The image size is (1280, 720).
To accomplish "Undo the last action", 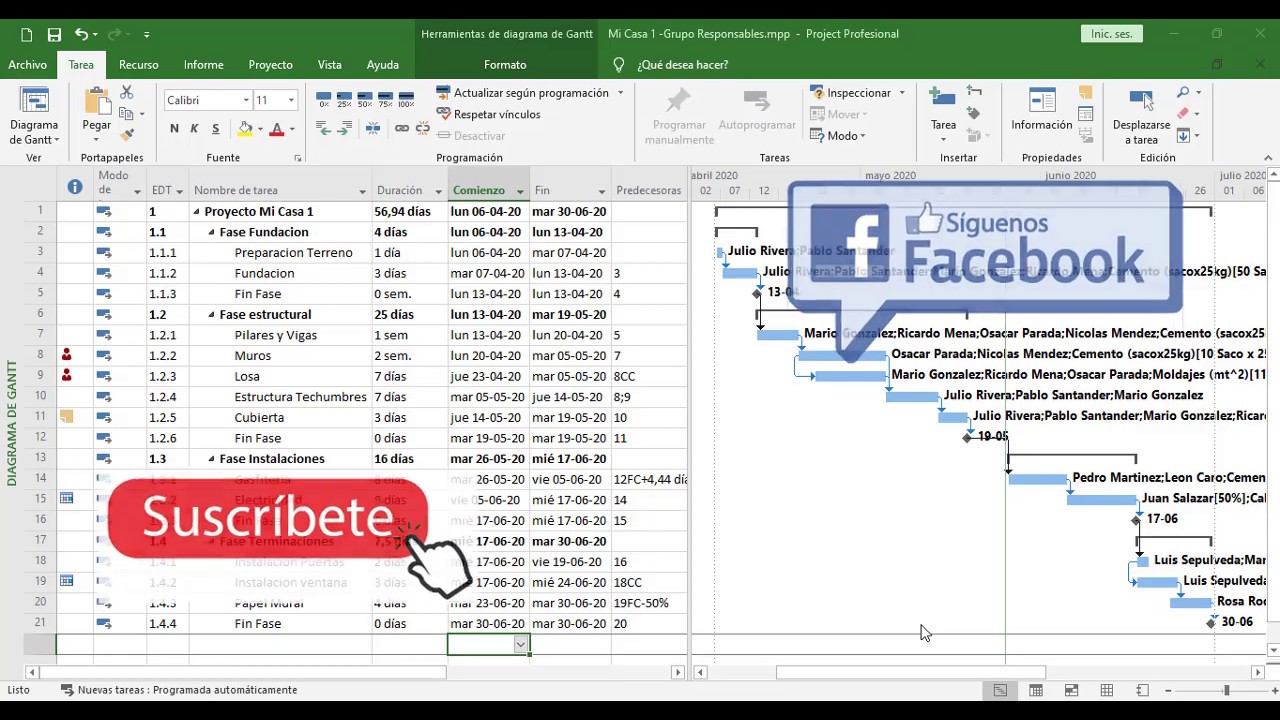I will pyautogui.click(x=81, y=34).
